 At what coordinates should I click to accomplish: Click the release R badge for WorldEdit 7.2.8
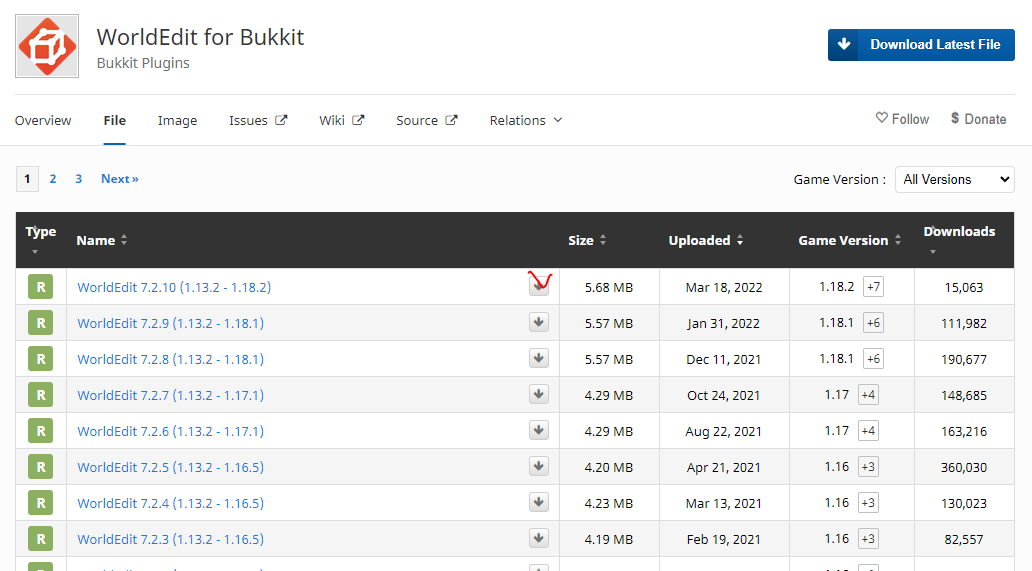pos(40,359)
